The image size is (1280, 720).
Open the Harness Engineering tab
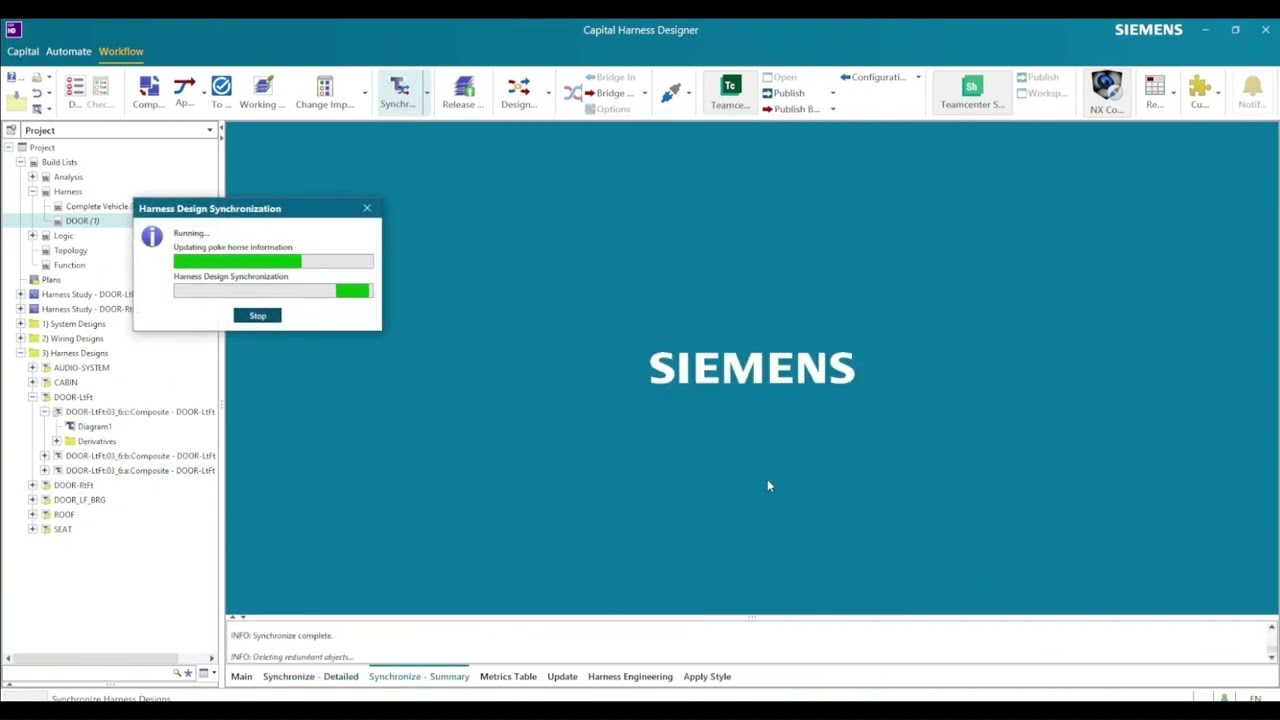point(630,677)
